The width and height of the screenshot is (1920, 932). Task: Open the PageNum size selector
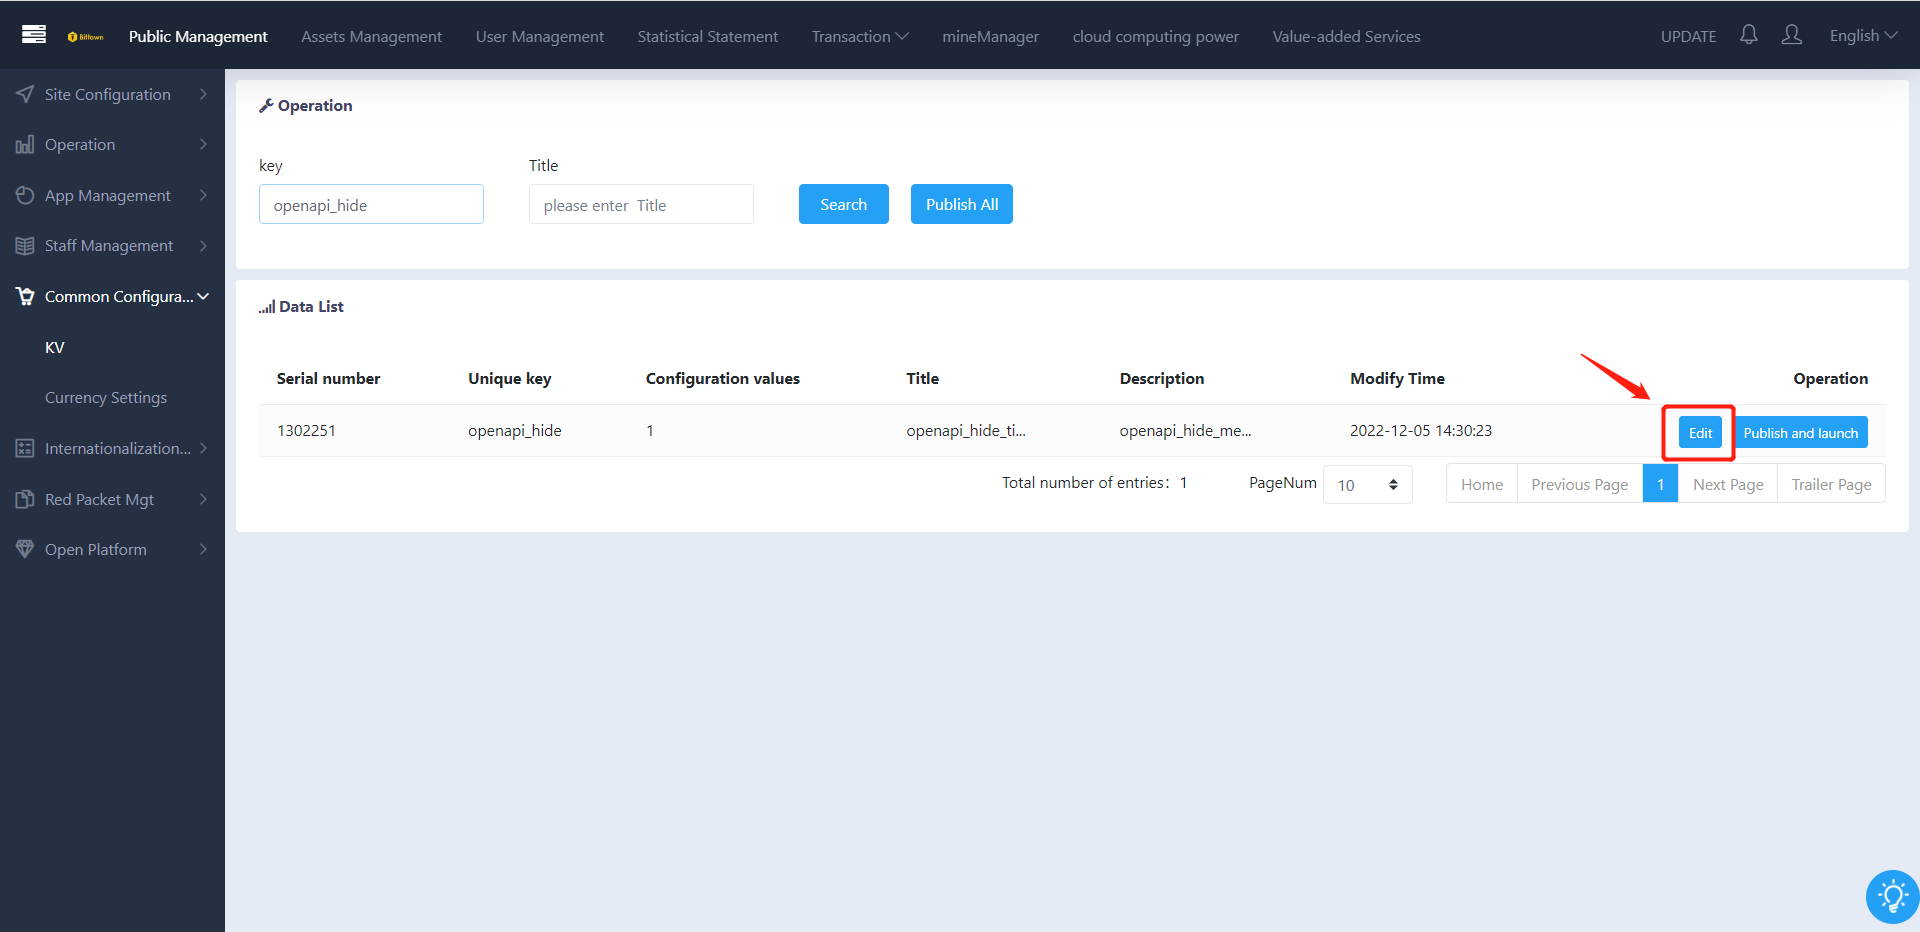[1367, 485]
